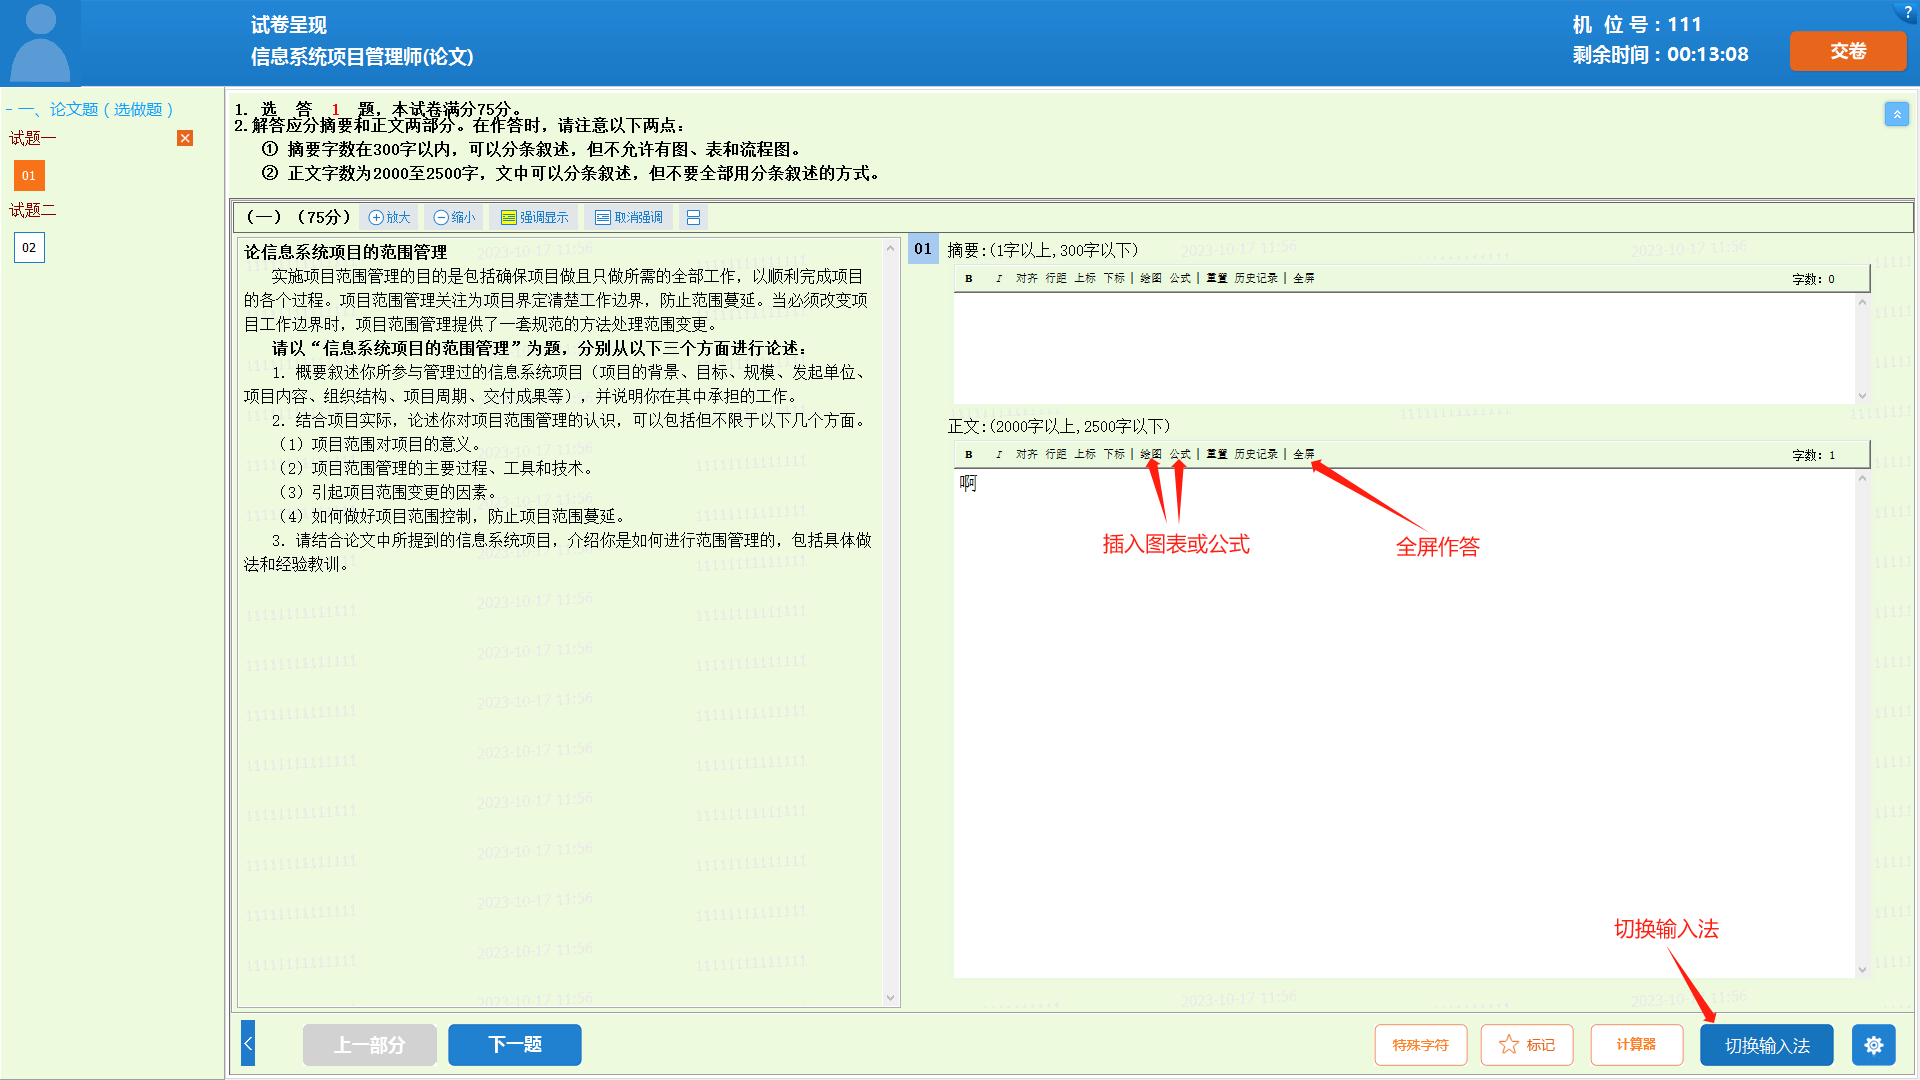Click the star 标记 button to mark the question
Image resolution: width=1920 pixels, height=1080 pixels.
1526,1045
